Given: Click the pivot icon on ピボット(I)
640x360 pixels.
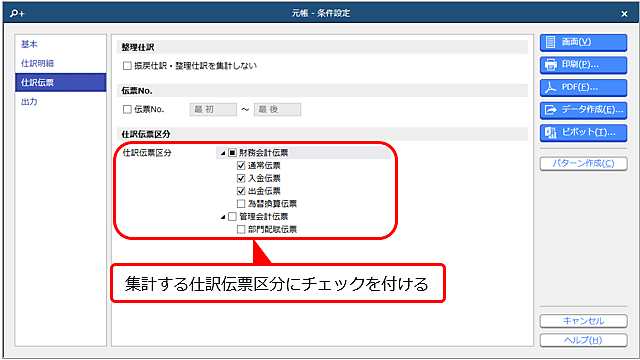Looking at the screenshot, I should coord(551,132).
